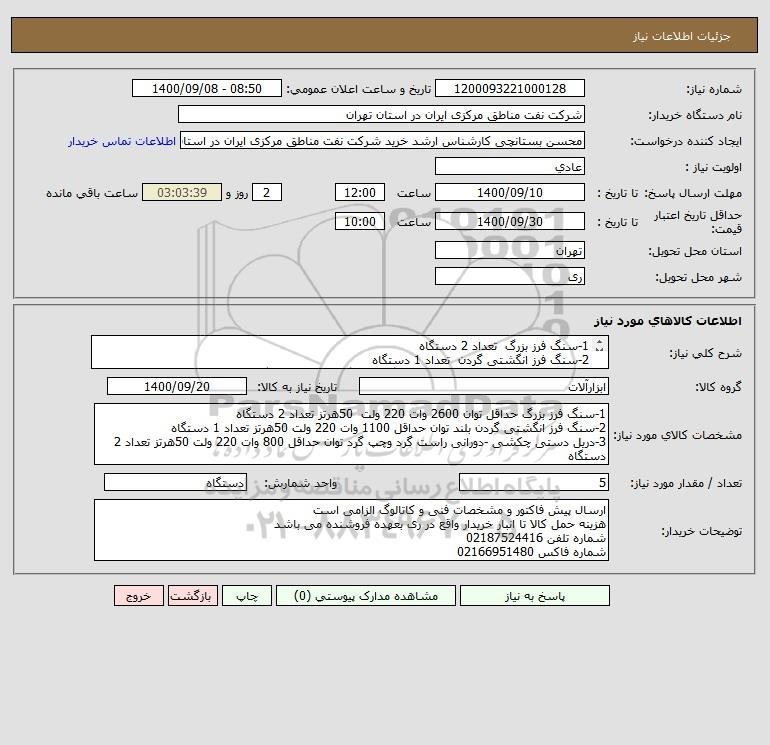Screen dimensions: 770x745
Task: Click the چاپ print button
Action: (247, 596)
